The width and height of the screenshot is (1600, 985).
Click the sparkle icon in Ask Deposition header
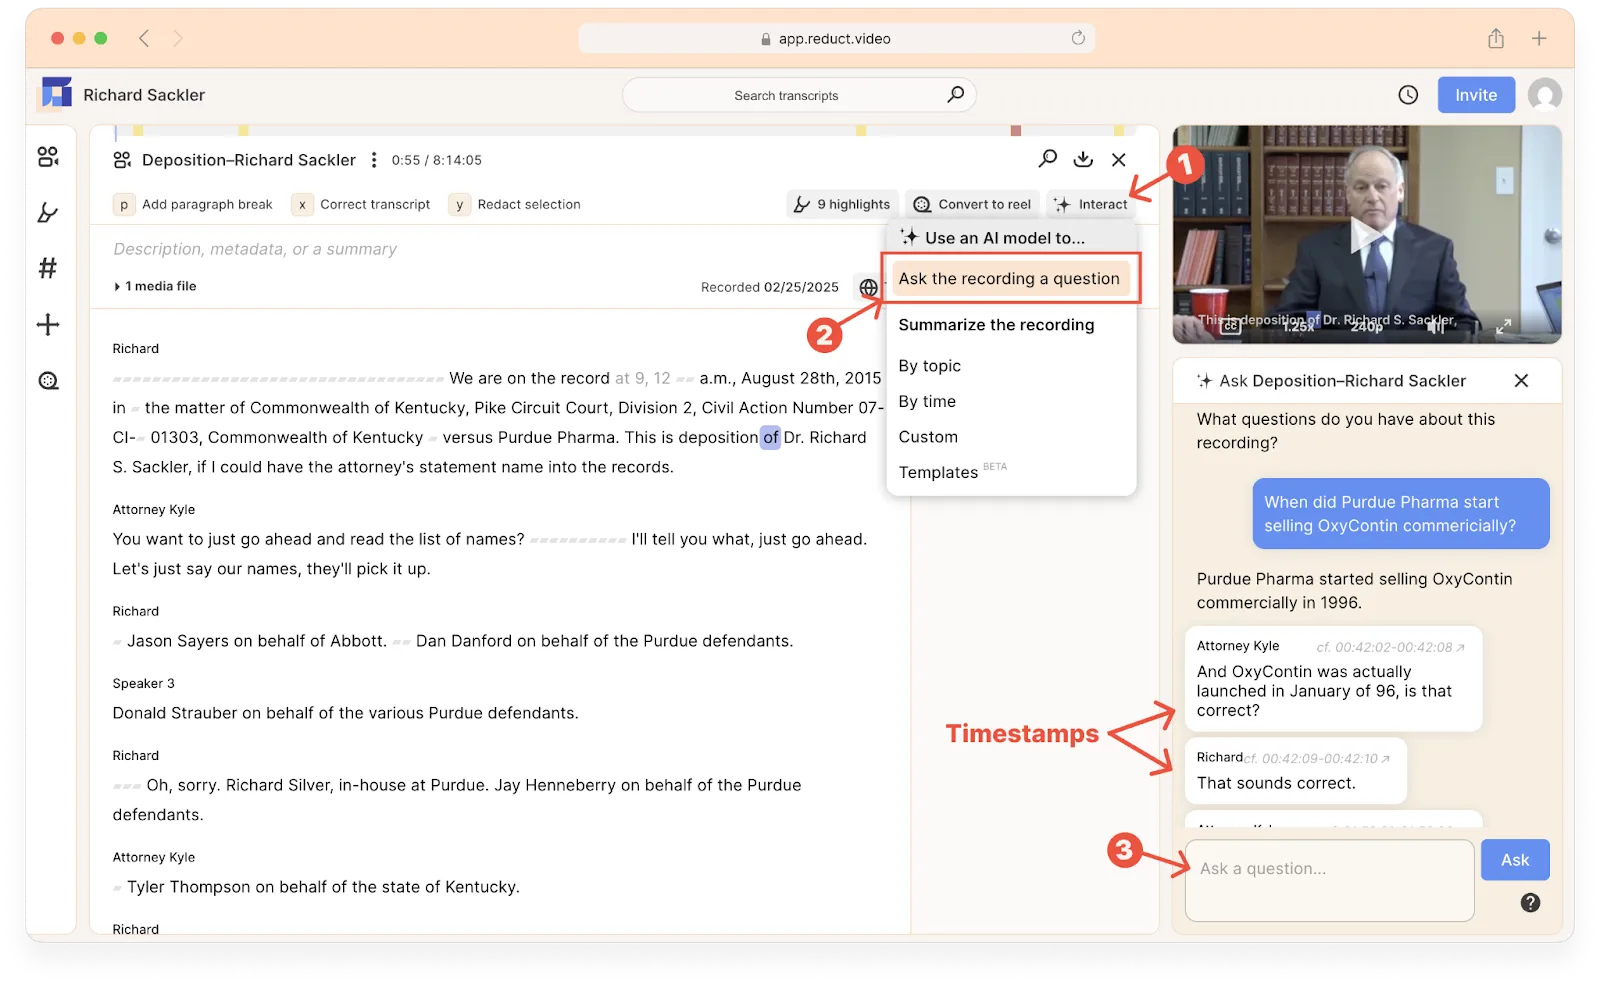coord(1205,381)
